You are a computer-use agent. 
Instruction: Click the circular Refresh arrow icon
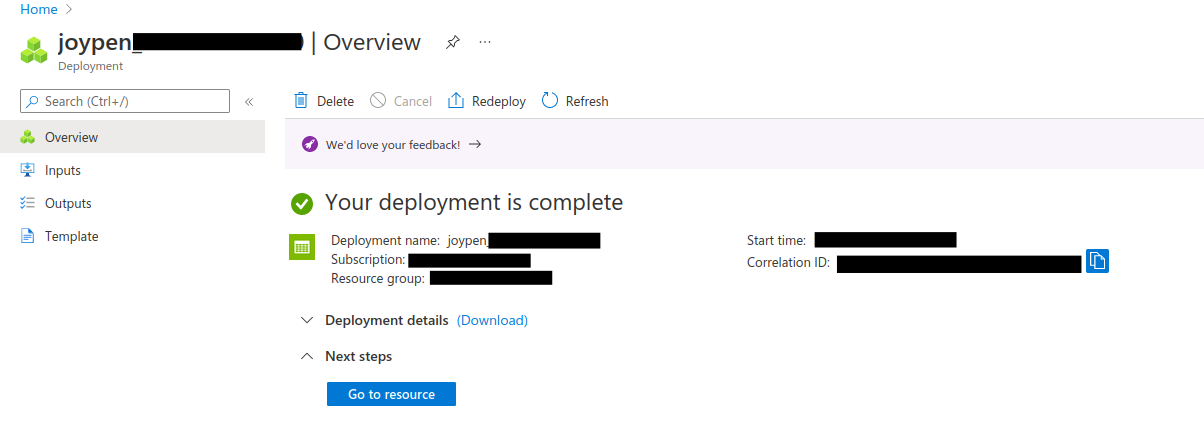[x=550, y=100]
